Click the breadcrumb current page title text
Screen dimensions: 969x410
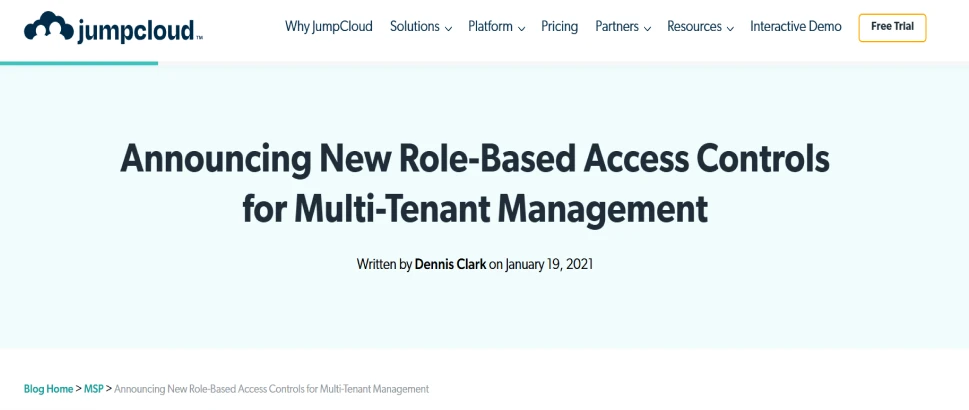[271, 389]
